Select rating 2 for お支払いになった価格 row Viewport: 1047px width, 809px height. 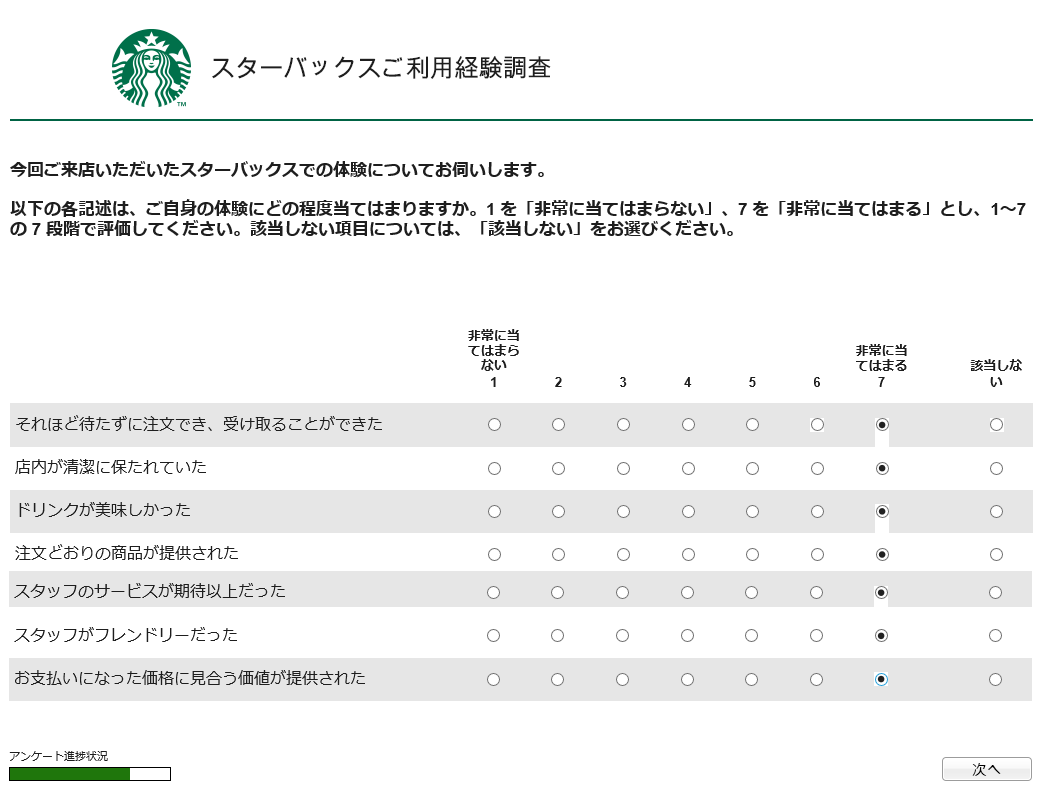tap(558, 680)
